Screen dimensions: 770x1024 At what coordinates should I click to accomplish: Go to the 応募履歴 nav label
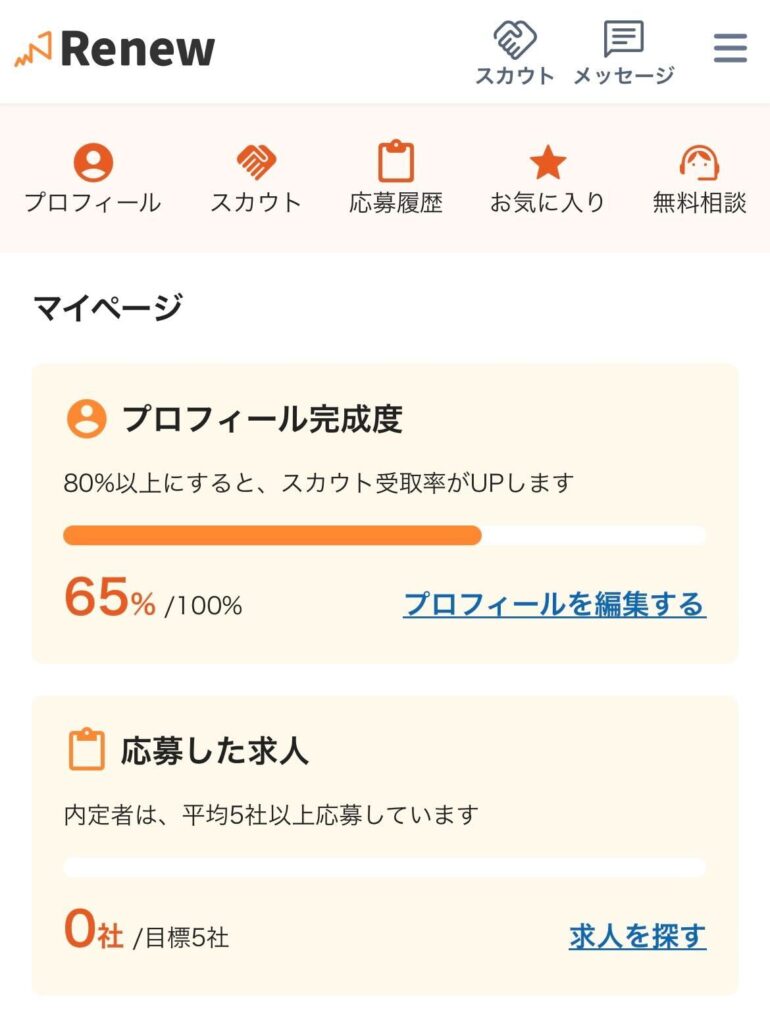[396, 202]
